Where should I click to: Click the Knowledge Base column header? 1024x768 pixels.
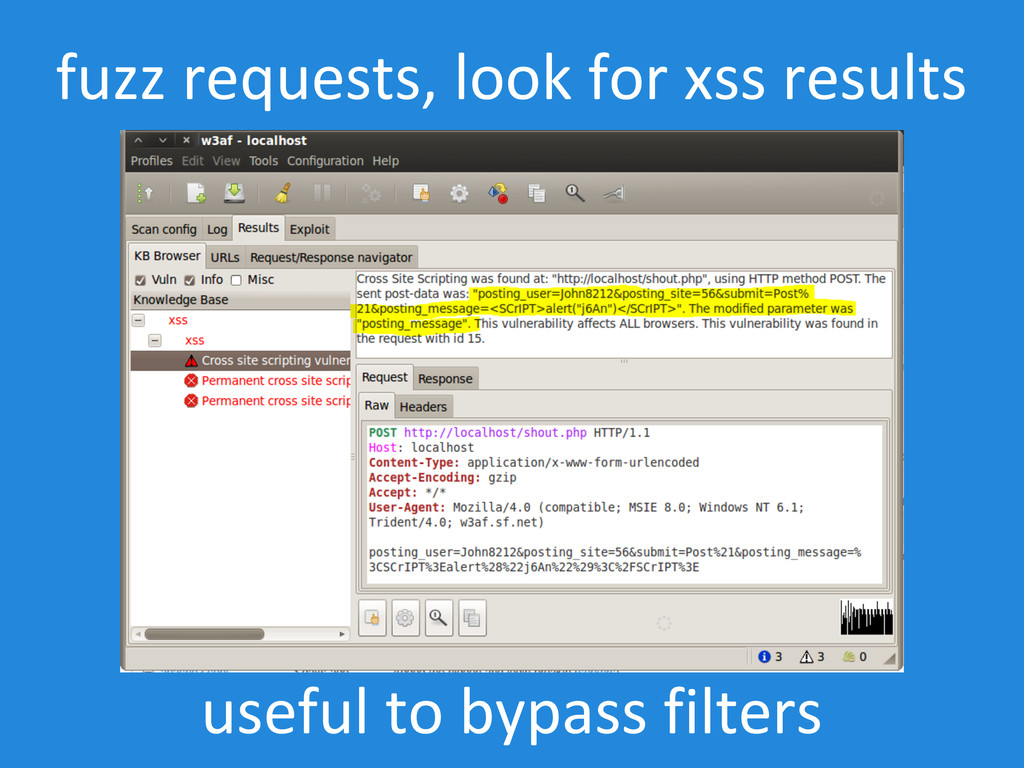tap(240, 300)
